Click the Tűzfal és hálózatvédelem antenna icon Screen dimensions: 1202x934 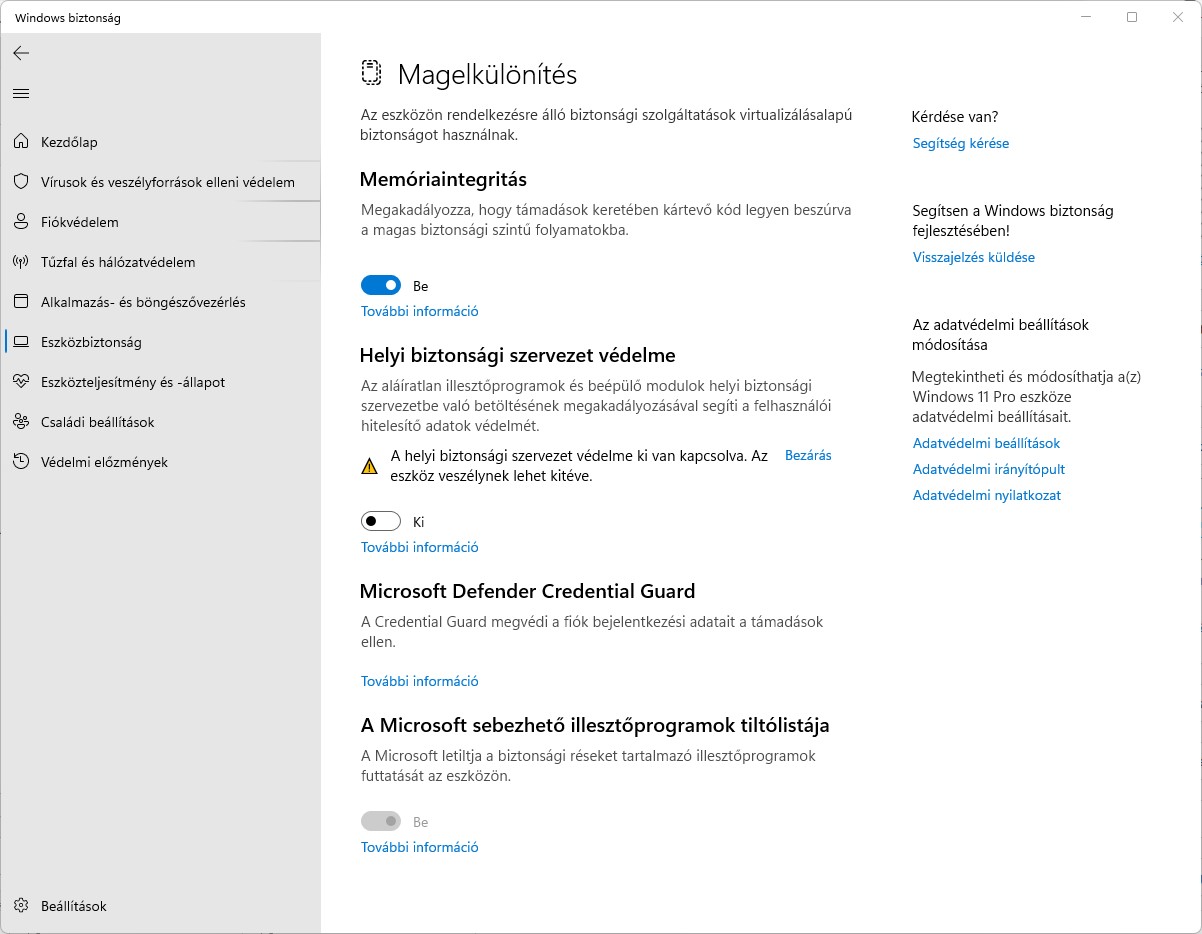pyautogui.click(x=21, y=262)
